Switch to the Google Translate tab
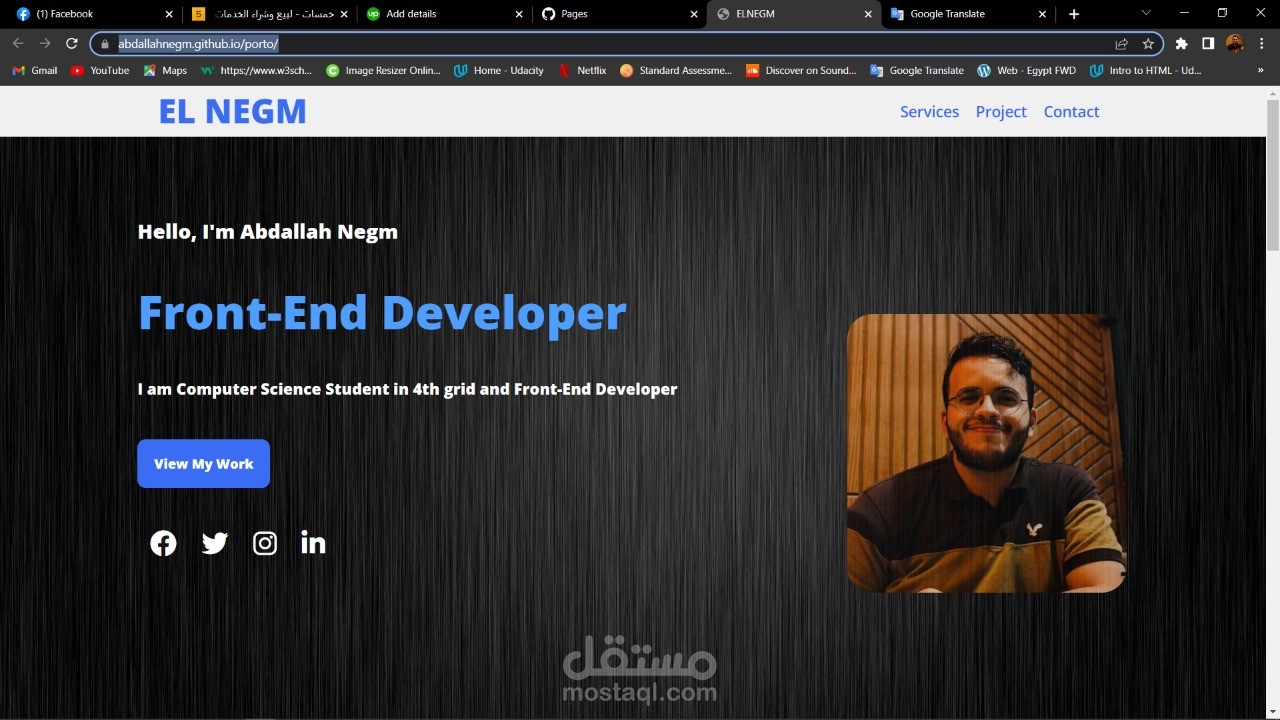 tap(966, 14)
